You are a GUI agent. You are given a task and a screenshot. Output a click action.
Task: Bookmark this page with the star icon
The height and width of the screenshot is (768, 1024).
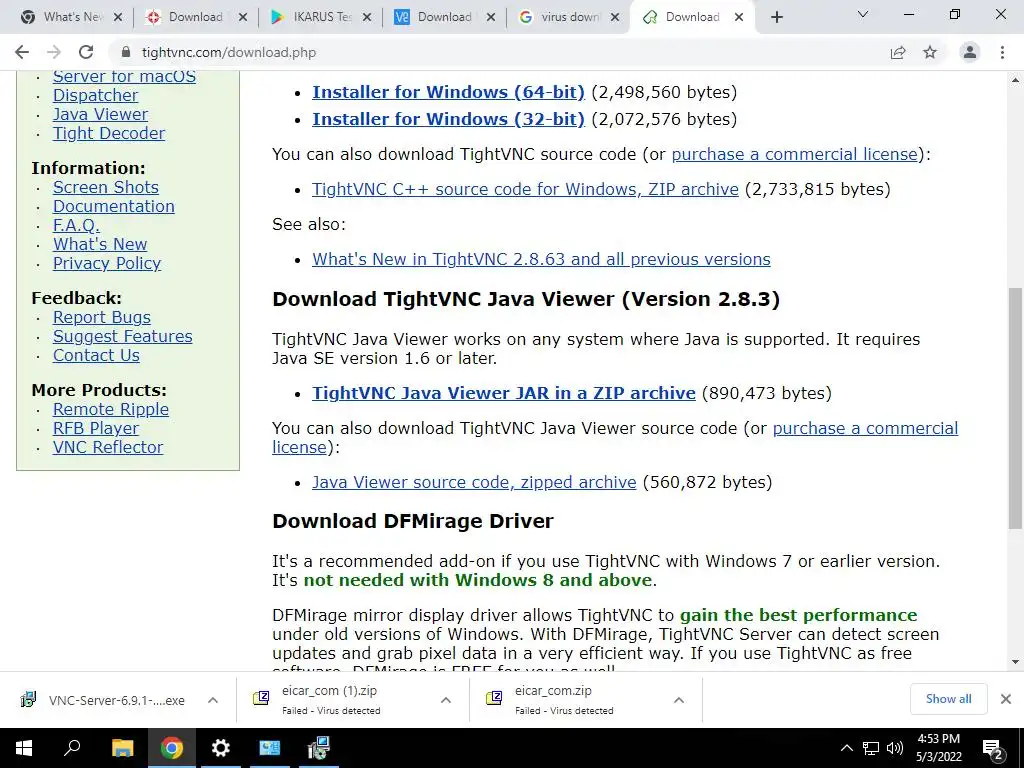930,52
